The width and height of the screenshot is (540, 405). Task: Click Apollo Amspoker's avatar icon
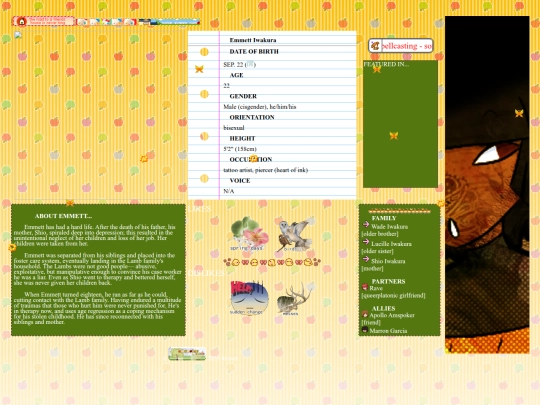365,314
